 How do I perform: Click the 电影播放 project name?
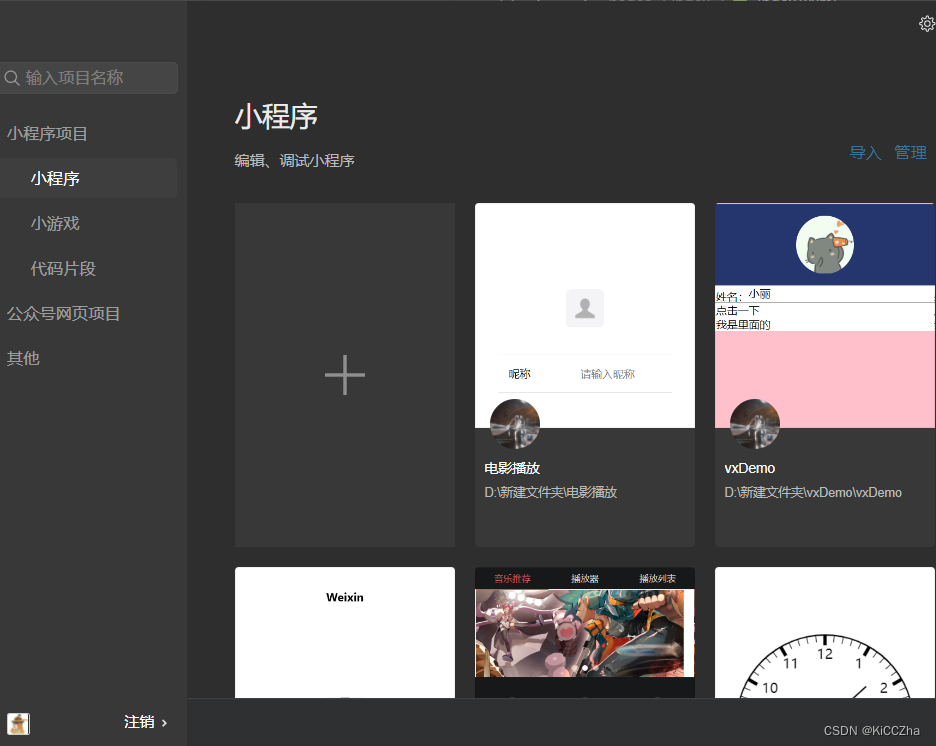[x=512, y=468]
